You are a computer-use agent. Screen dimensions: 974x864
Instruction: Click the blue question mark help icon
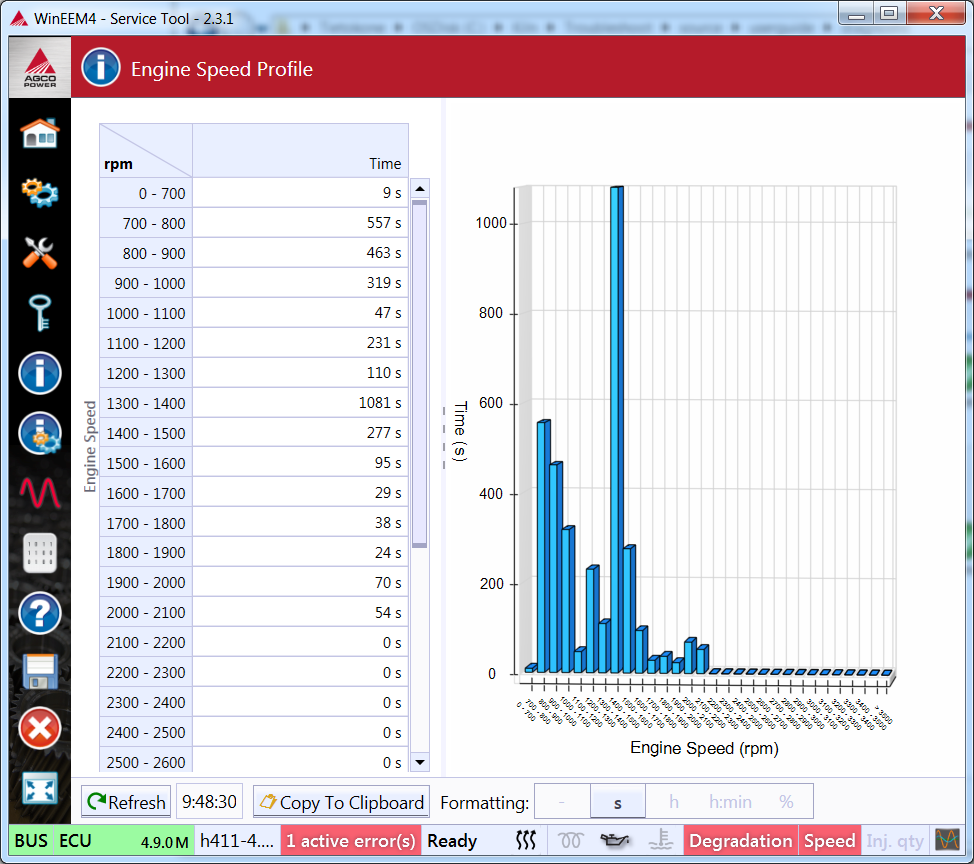point(40,613)
